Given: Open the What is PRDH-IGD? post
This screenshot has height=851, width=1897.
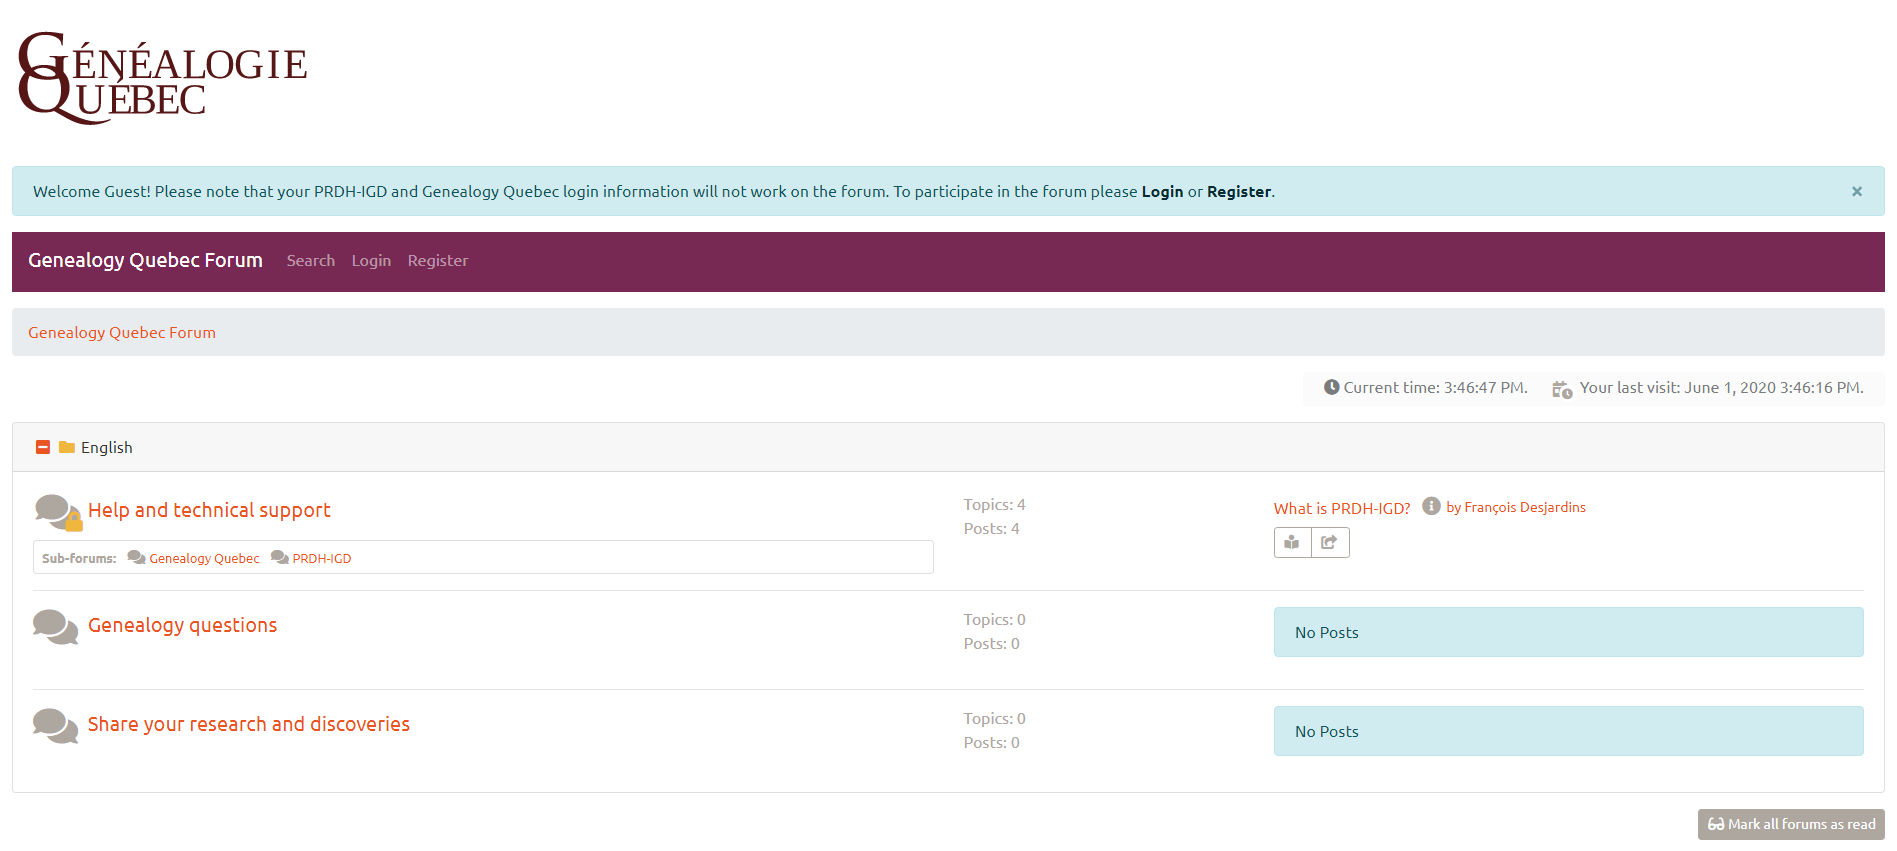Looking at the screenshot, I should click(1342, 509).
